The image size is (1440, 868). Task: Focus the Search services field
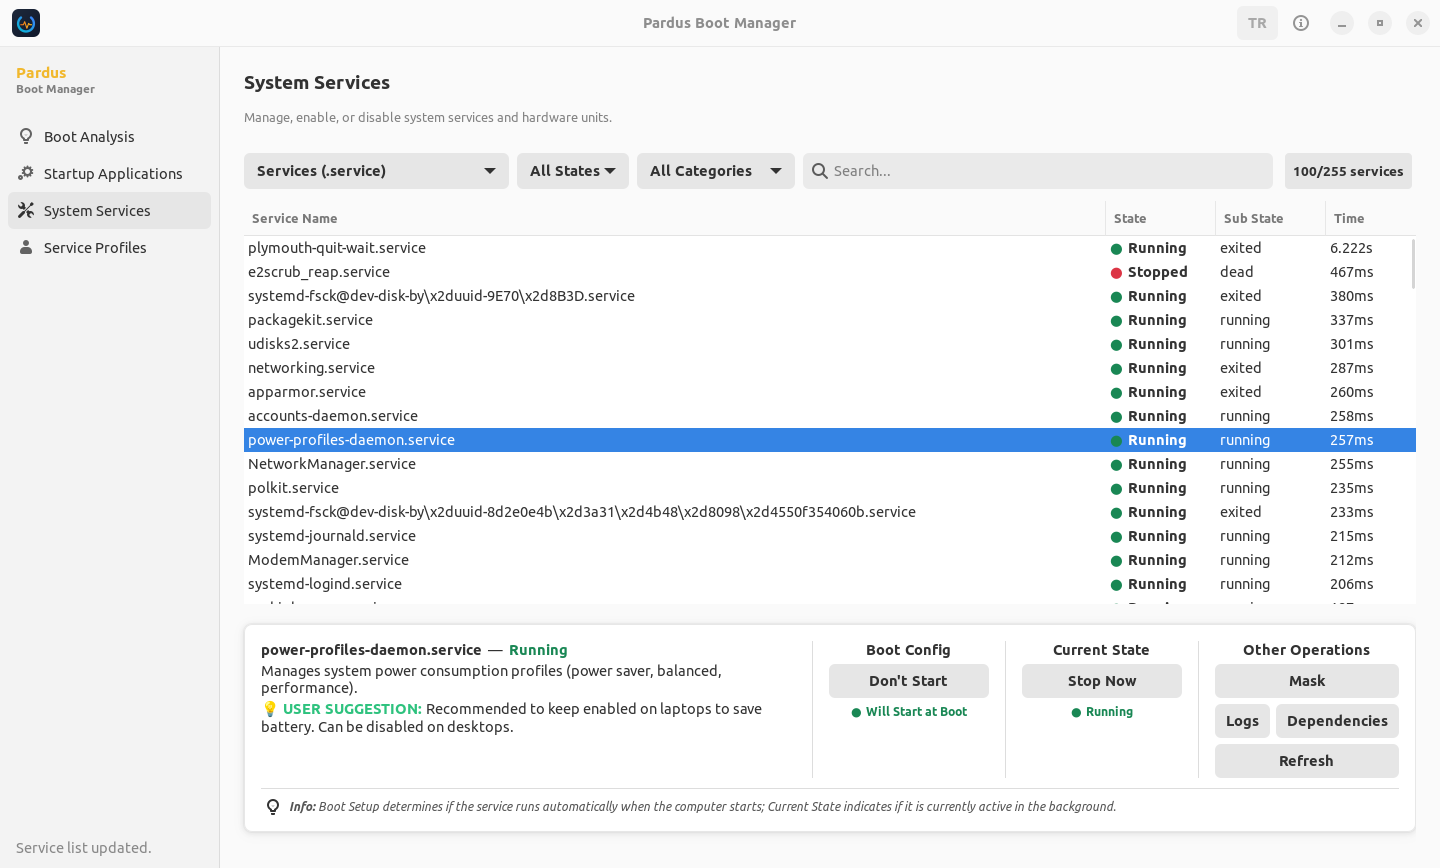point(1038,171)
